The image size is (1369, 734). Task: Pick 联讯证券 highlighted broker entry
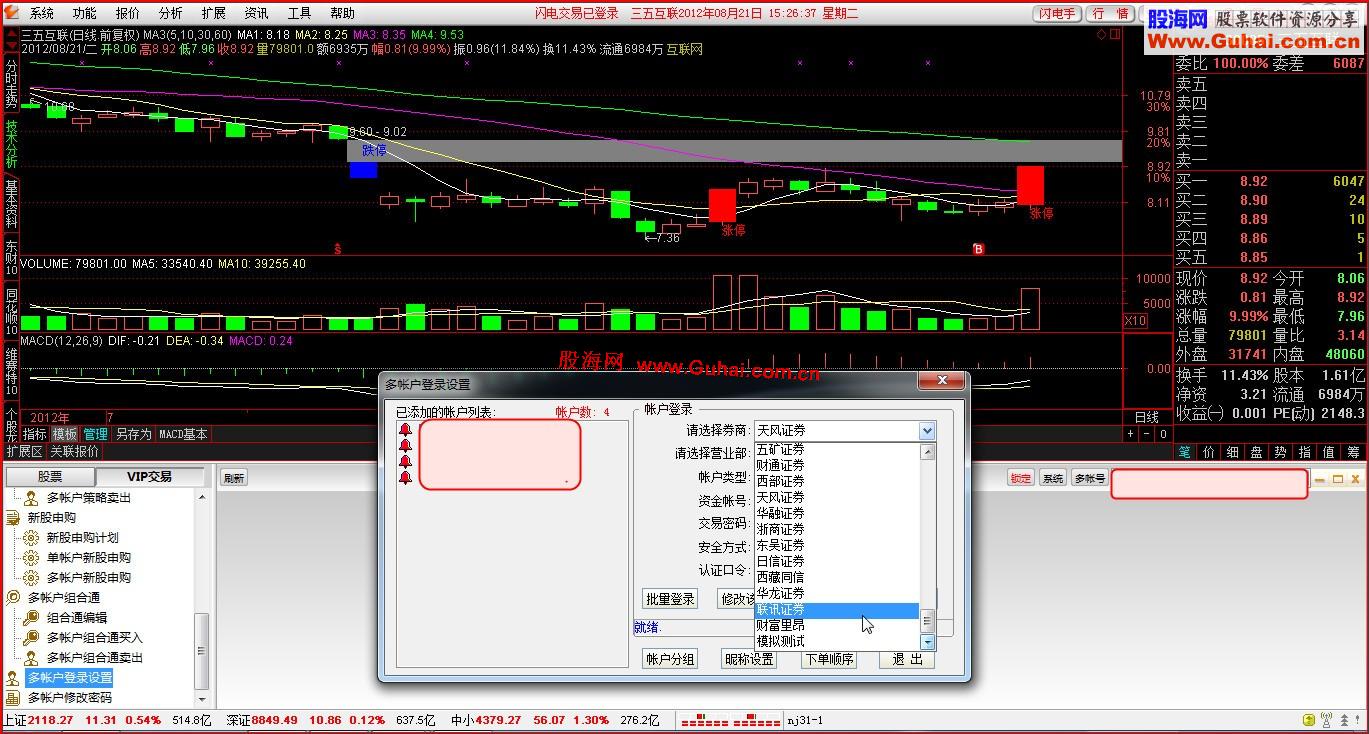837,609
